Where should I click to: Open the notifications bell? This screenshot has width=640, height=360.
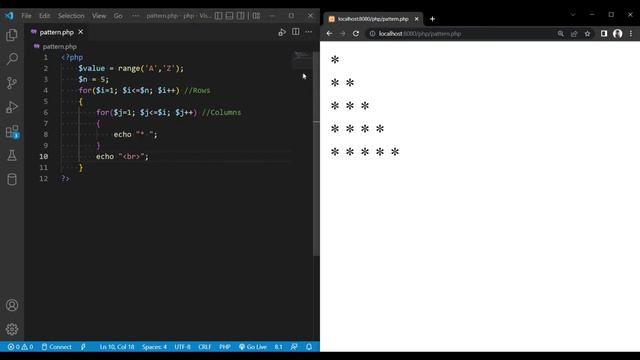pos(309,347)
